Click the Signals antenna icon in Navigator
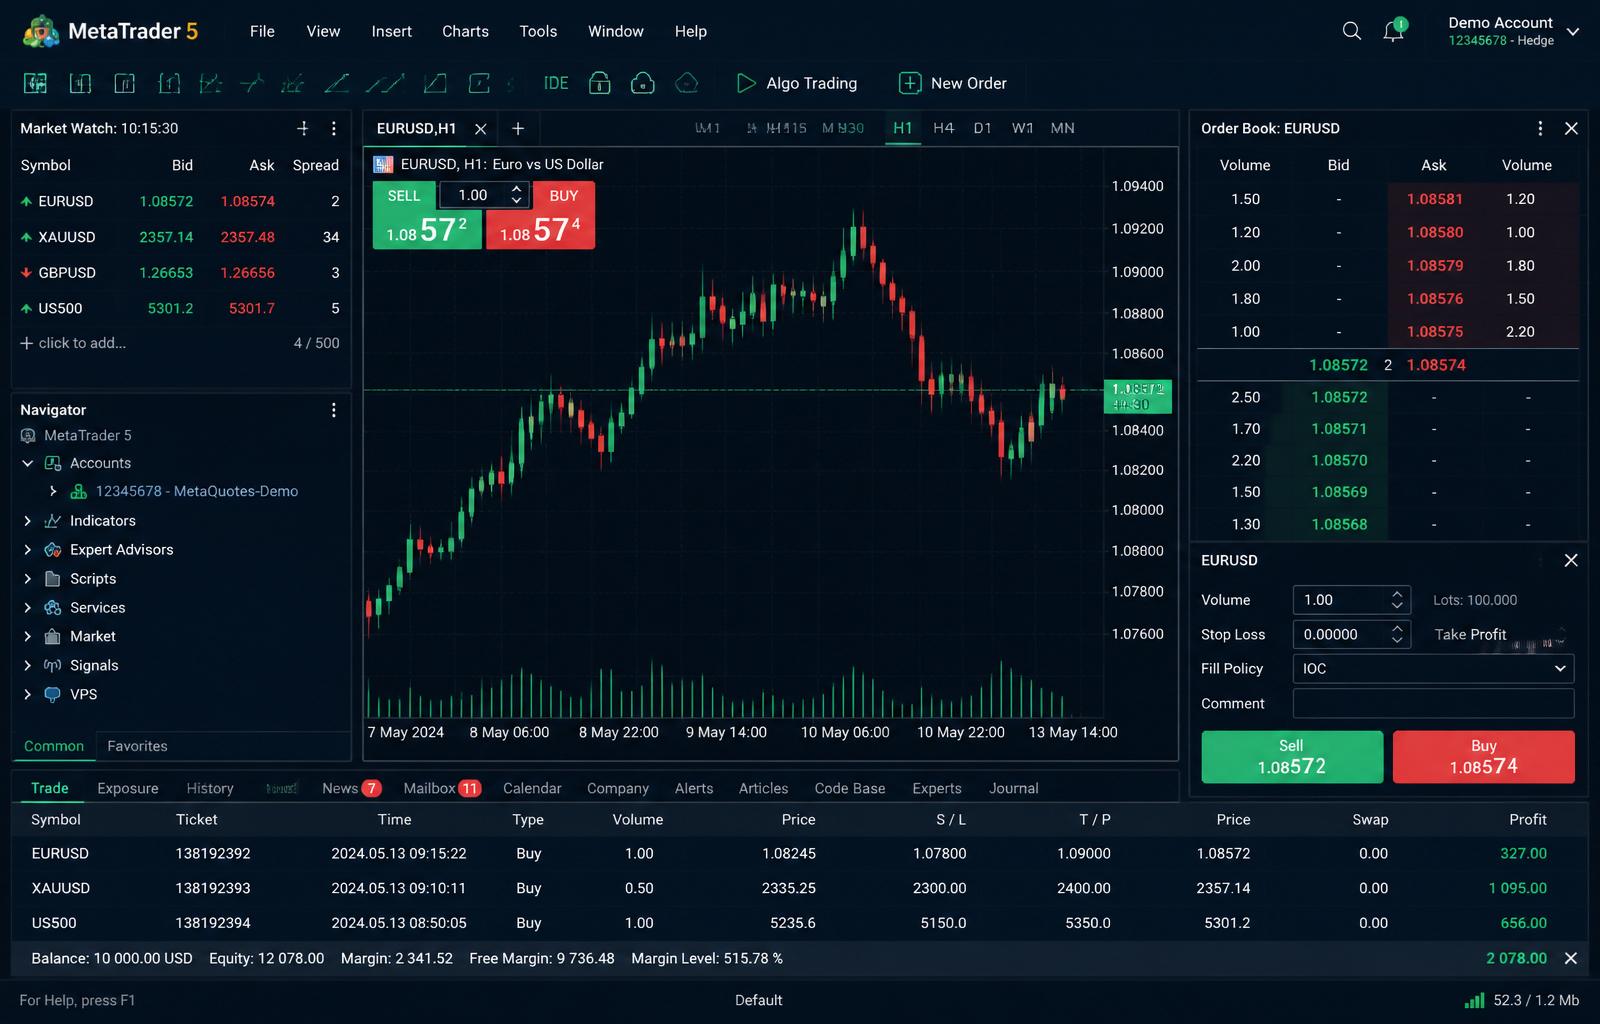This screenshot has width=1600, height=1024. [53, 665]
